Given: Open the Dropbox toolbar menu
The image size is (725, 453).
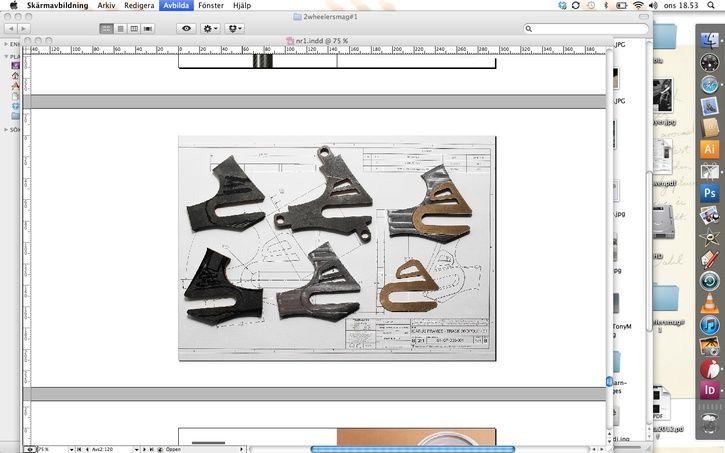Looking at the screenshot, I should point(235,29).
